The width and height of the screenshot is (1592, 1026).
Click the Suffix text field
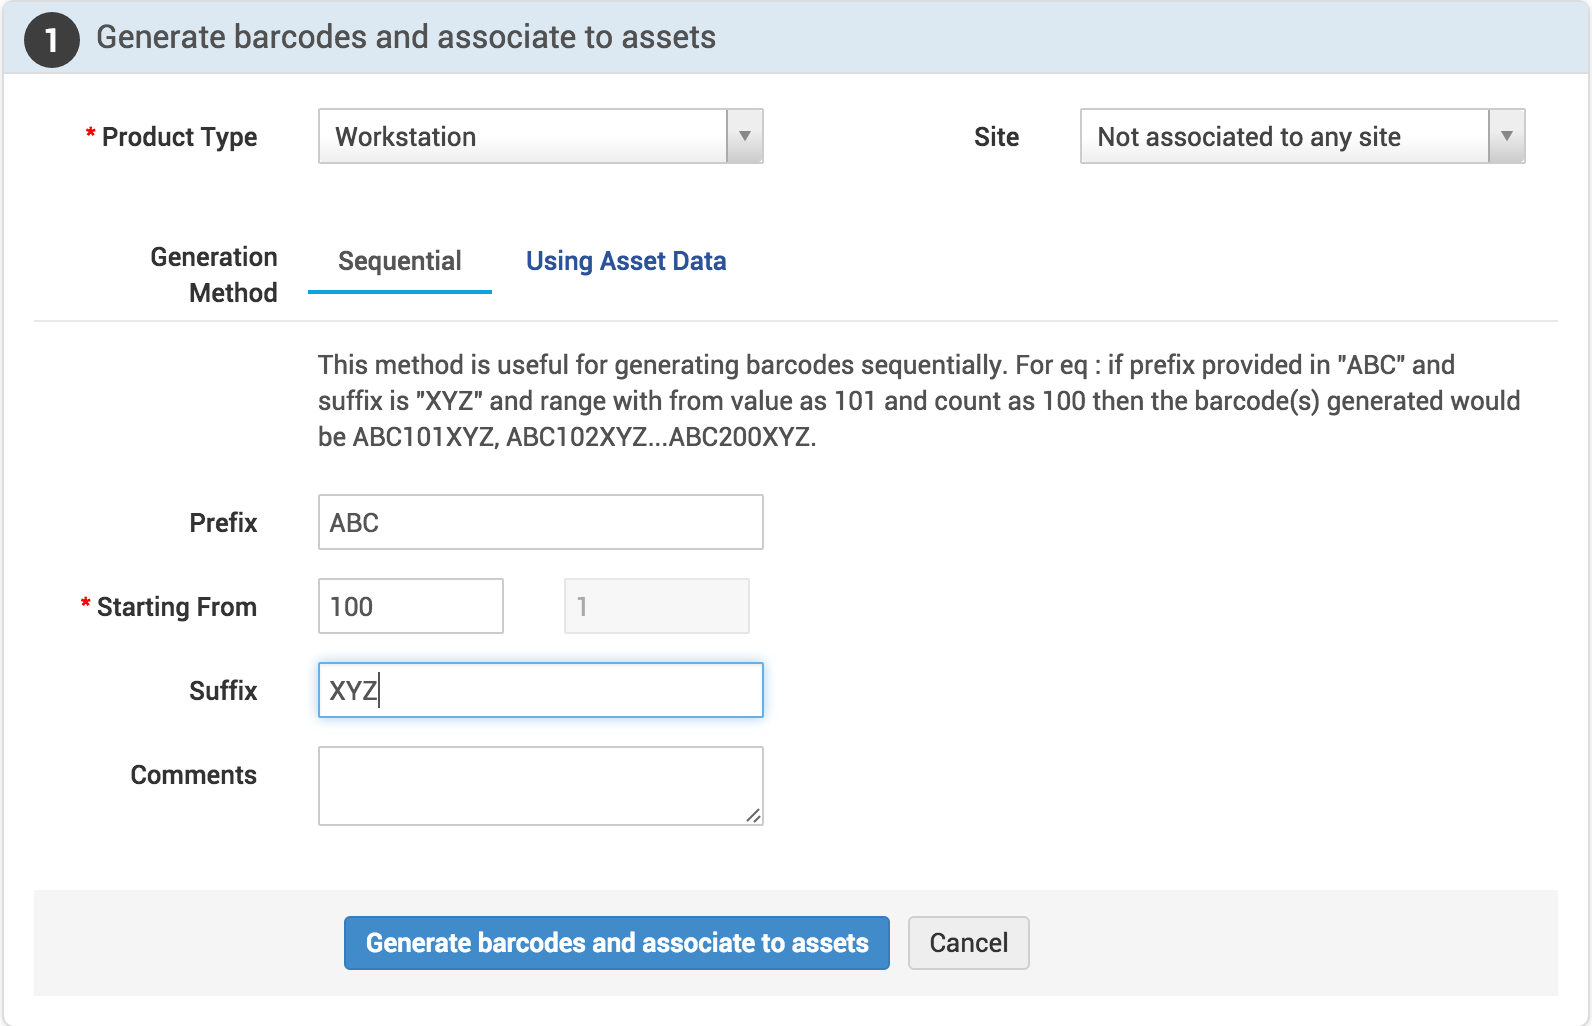coord(540,690)
